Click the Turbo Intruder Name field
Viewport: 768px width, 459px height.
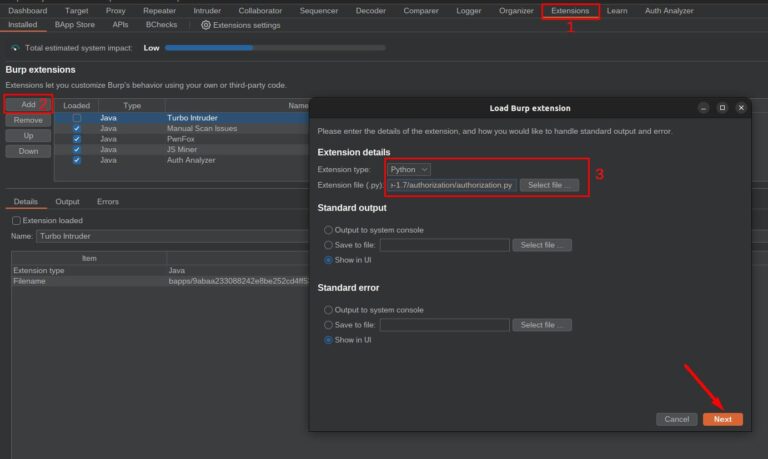tap(172, 236)
